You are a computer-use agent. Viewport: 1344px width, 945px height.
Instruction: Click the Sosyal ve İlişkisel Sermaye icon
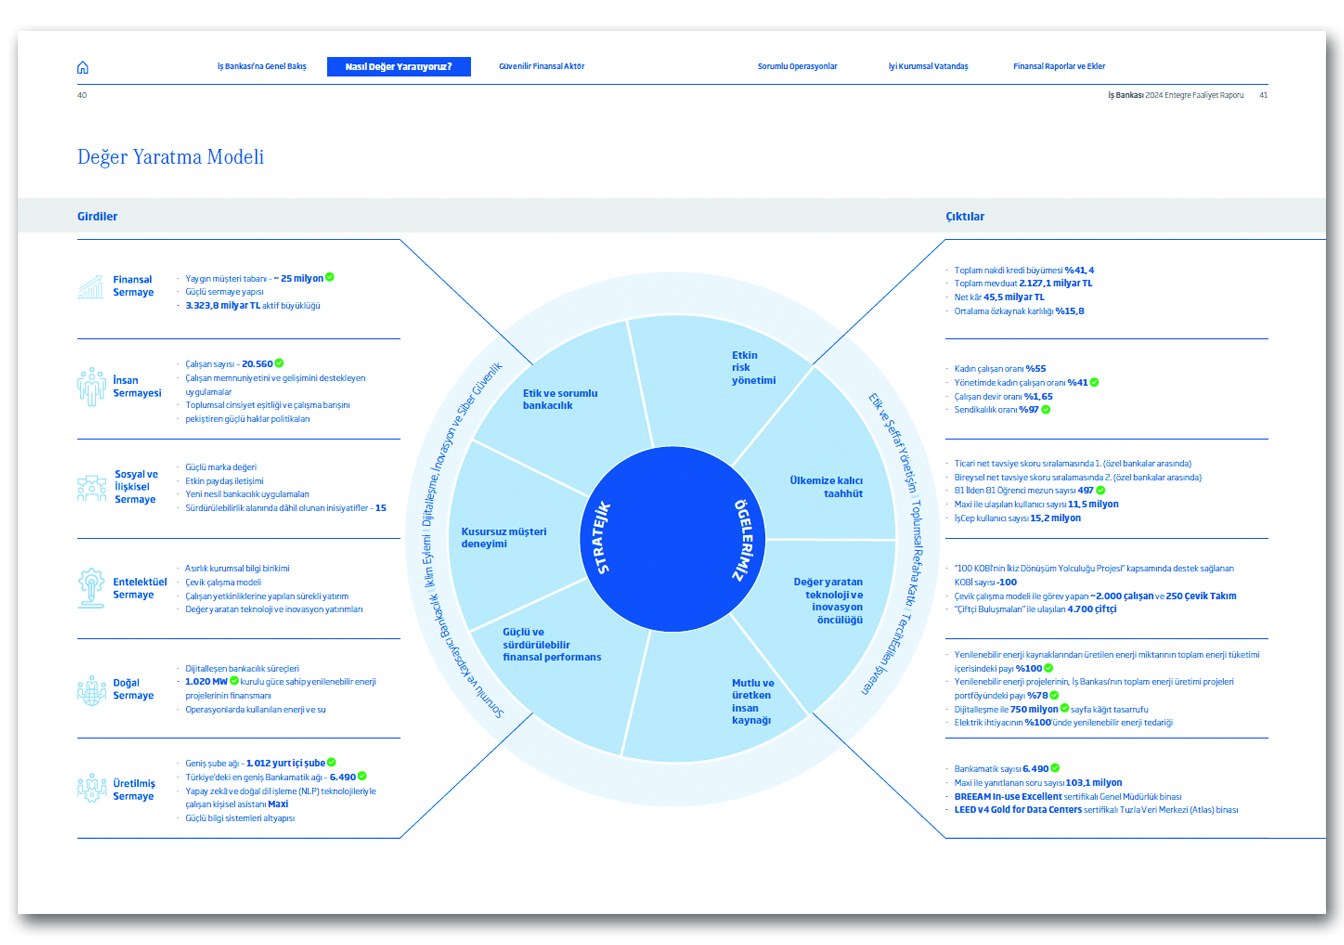coord(91,487)
